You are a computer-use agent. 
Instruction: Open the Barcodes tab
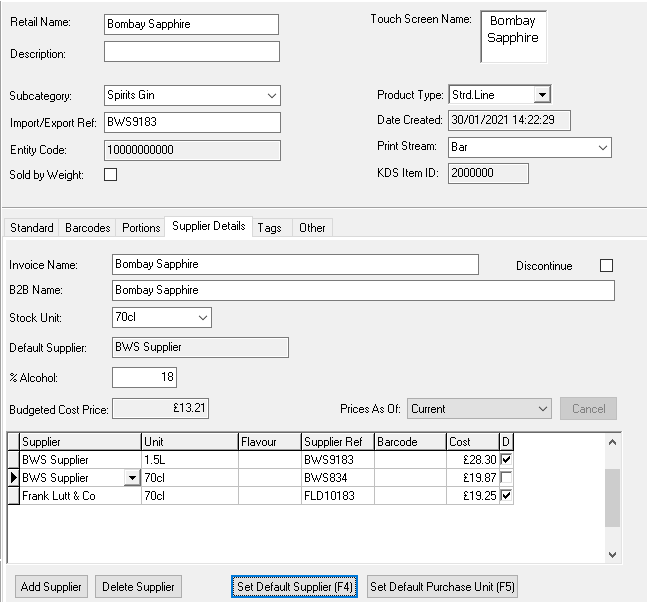pyautogui.click(x=88, y=228)
